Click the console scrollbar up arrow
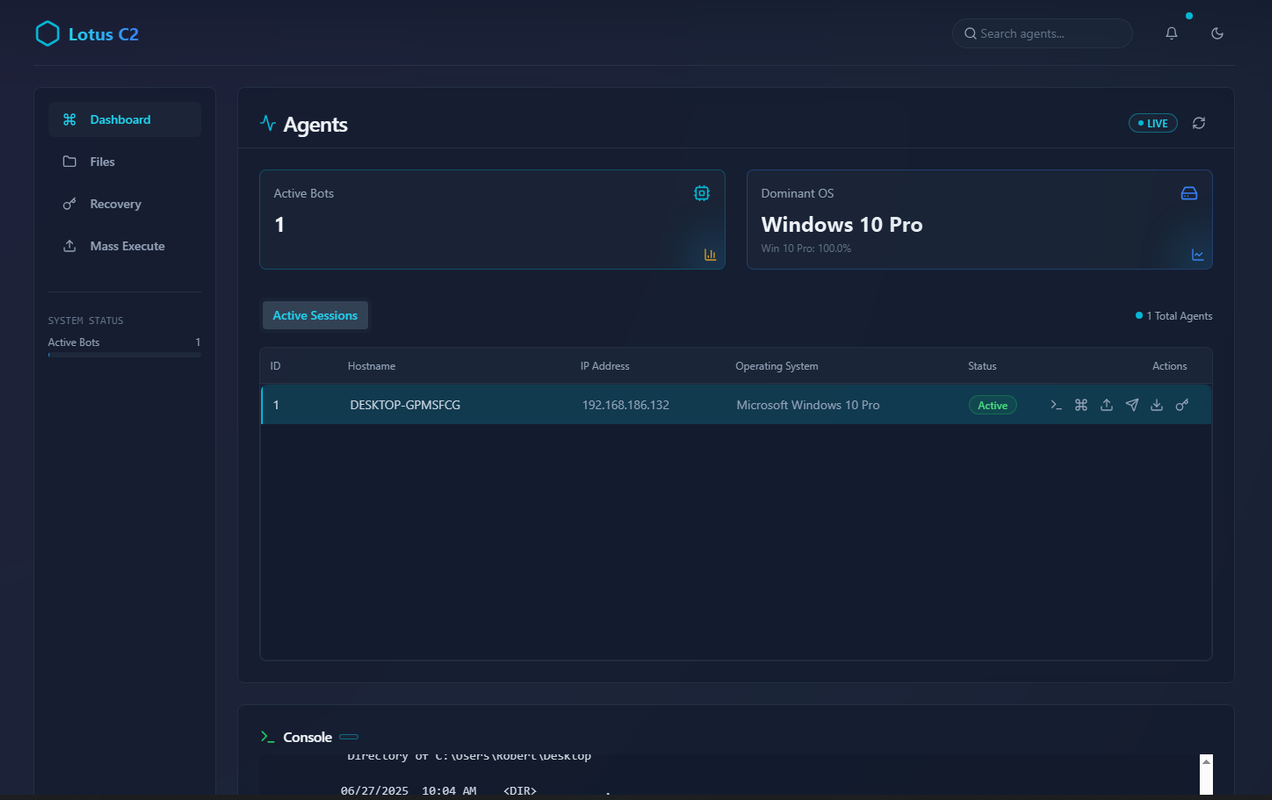This screenshot has width=1272, height=800. tap(1206, 762)
